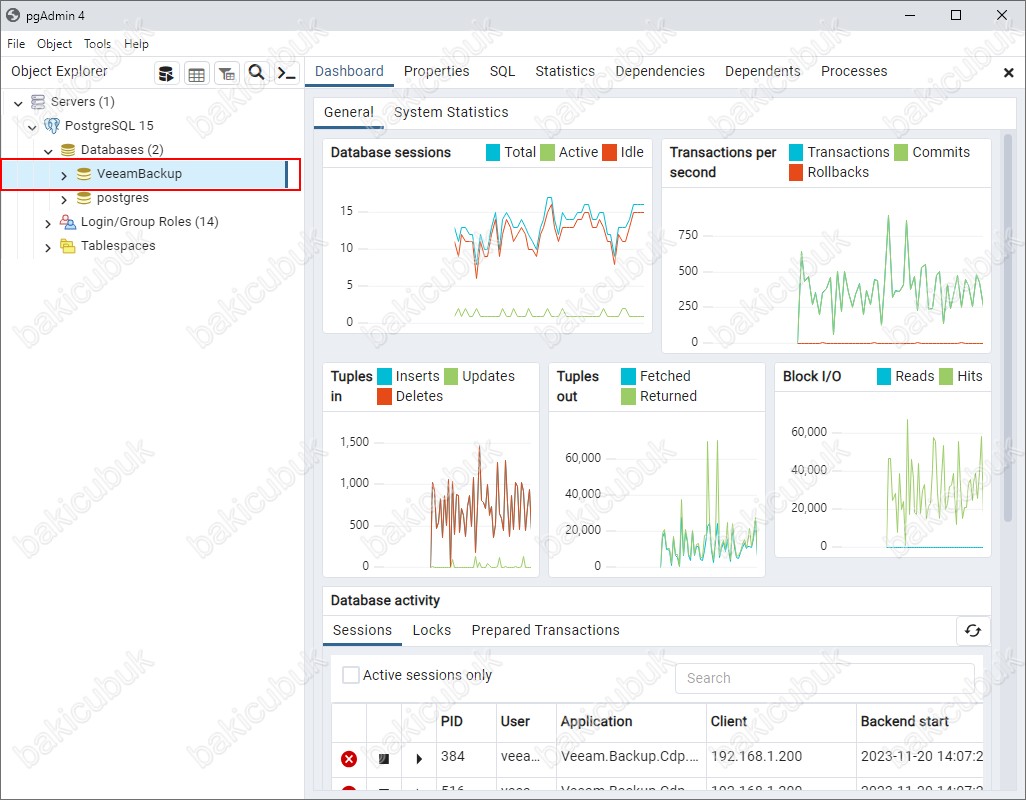Click the Reads legend swatch
Screen dimensions: 1026x800
(884, 377)
